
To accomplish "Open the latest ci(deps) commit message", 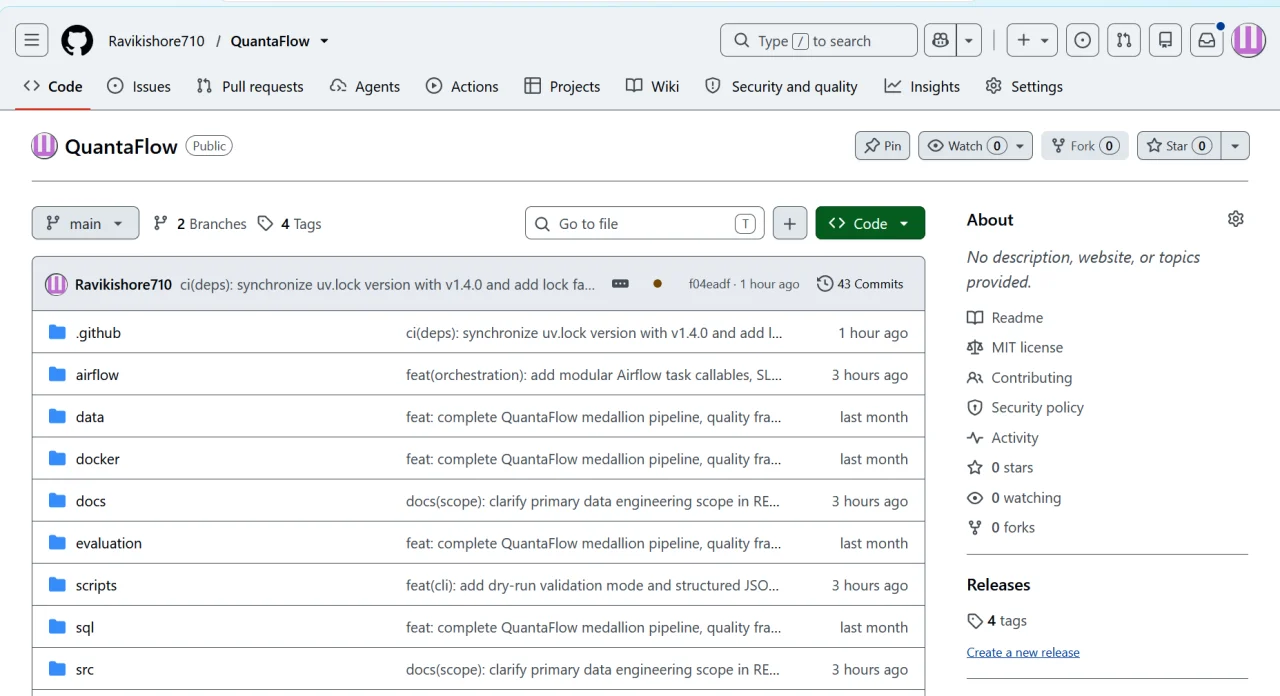I will point(388,284).
